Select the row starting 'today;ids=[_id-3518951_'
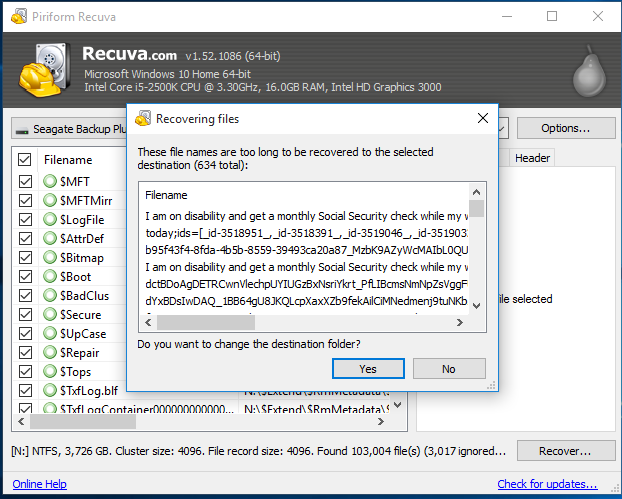This screenshot has height=499, width=622. click(x=306, y=233)
